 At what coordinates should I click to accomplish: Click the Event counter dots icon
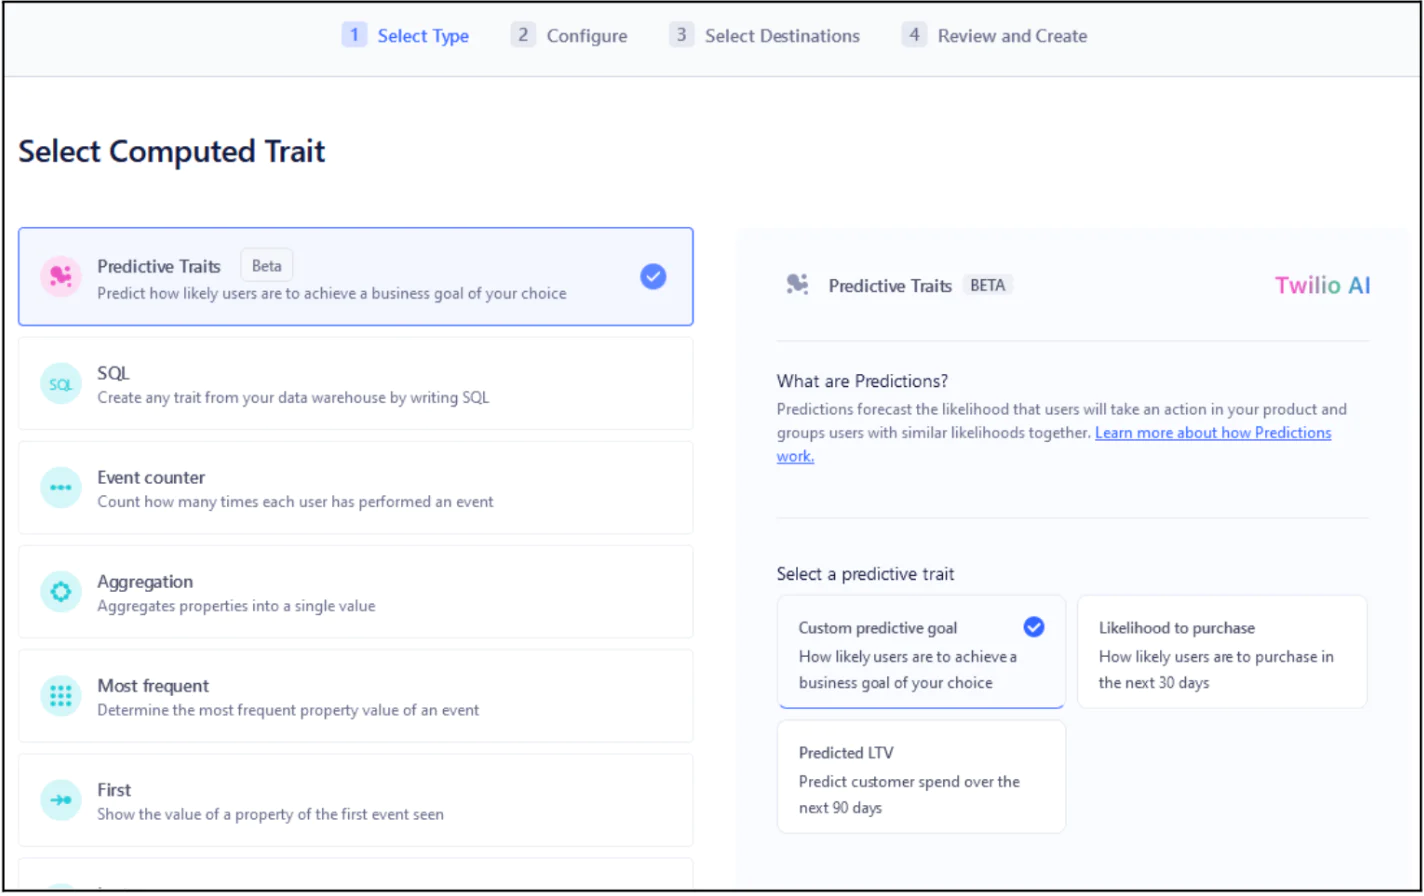(x=60, y=488)
